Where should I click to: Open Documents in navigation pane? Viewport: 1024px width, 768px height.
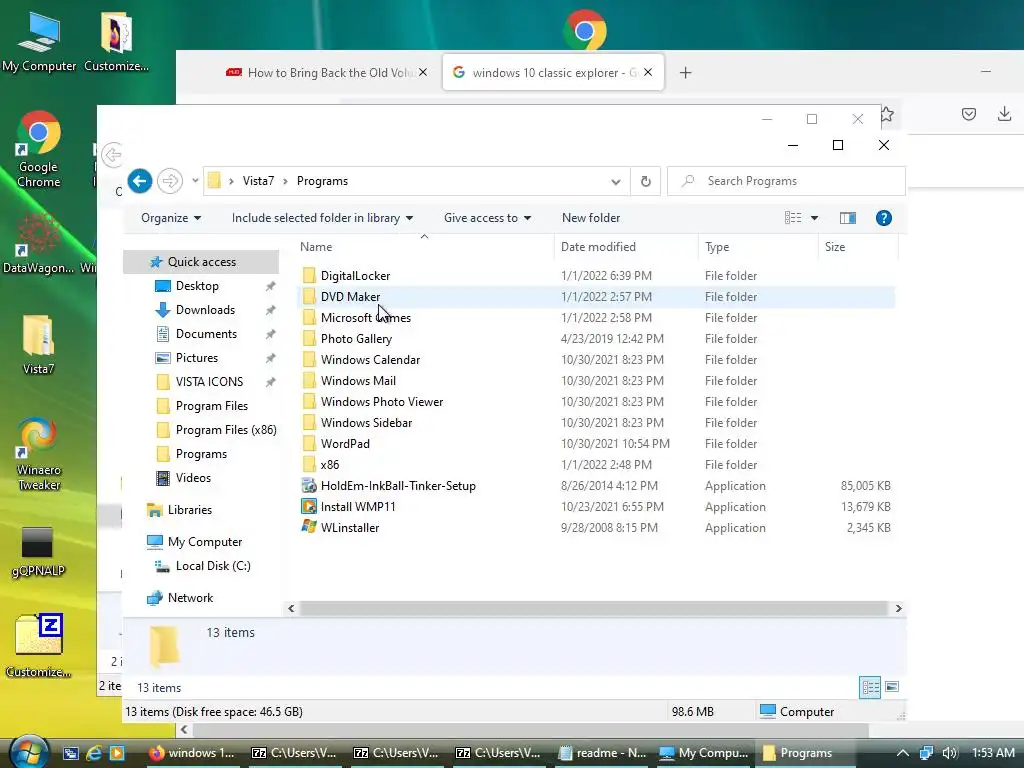coord(206,334)
